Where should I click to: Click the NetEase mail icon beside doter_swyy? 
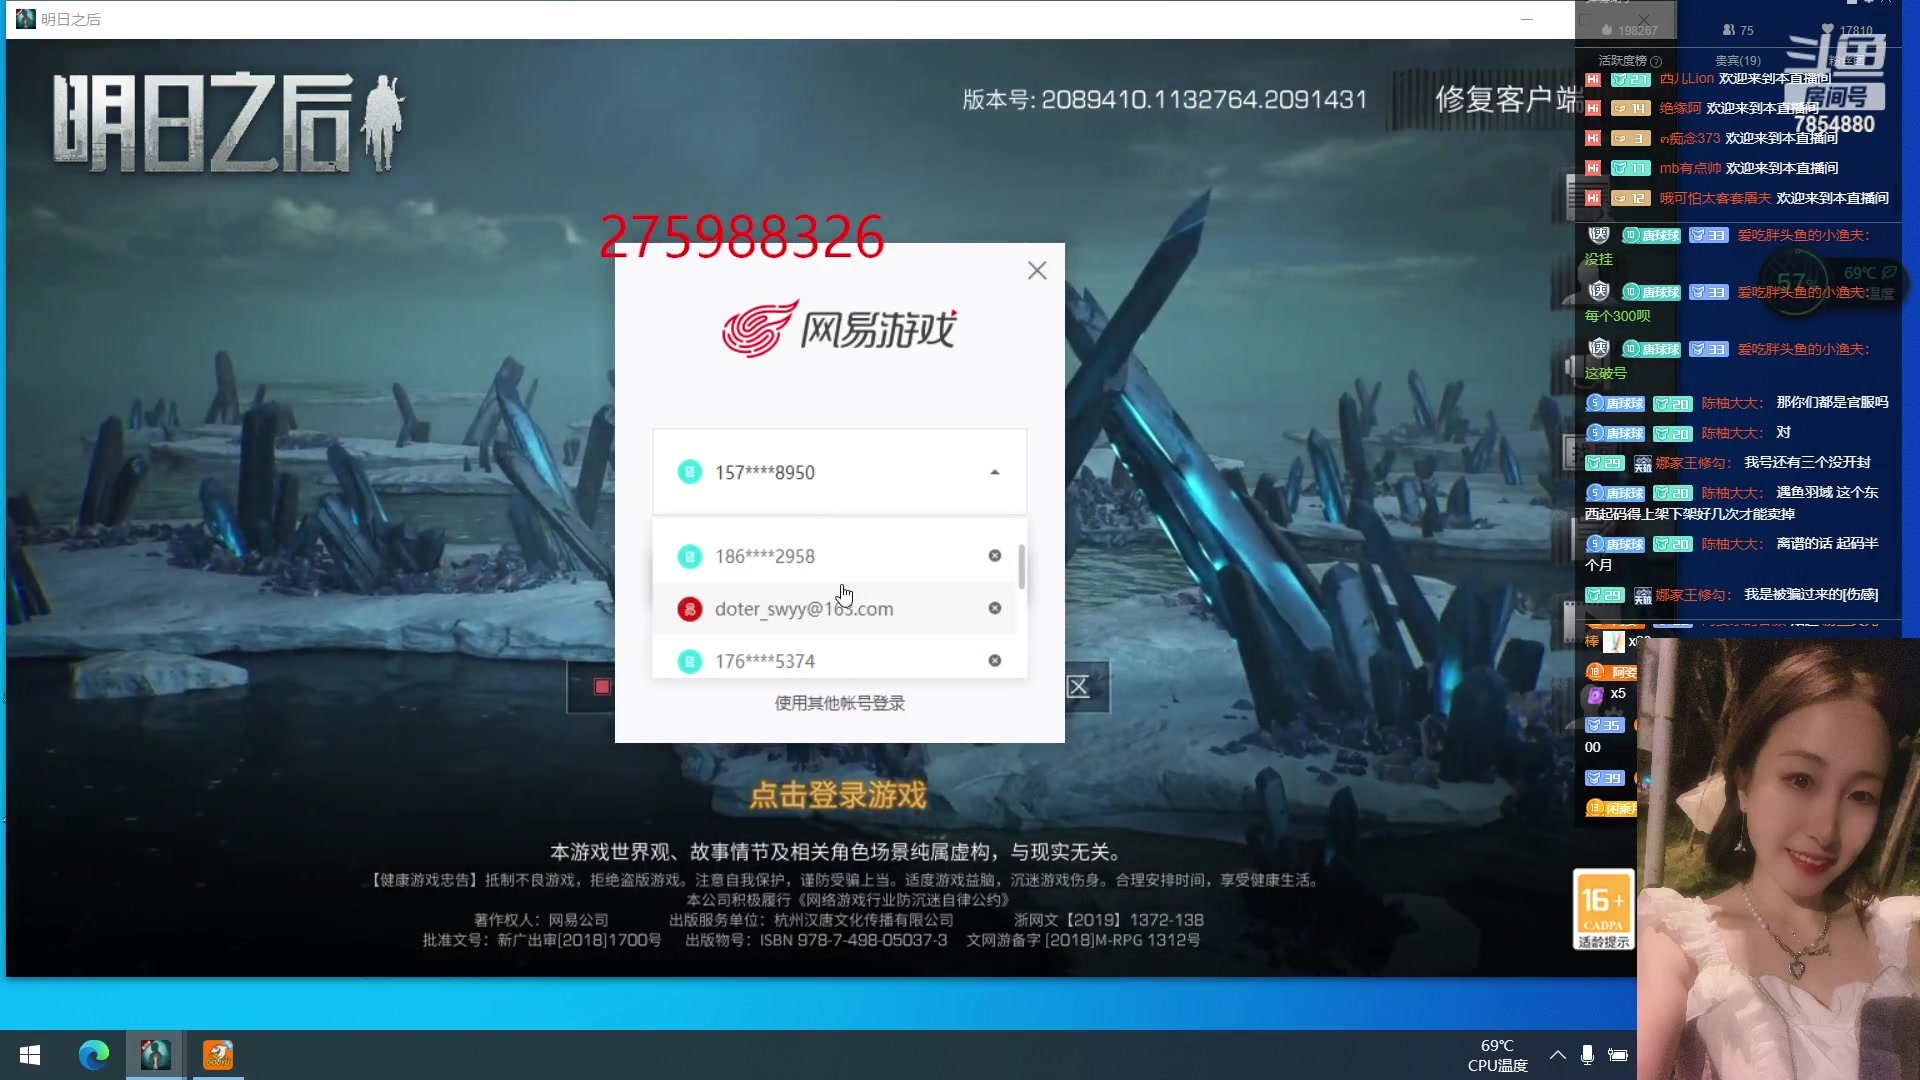click(689, 609)
